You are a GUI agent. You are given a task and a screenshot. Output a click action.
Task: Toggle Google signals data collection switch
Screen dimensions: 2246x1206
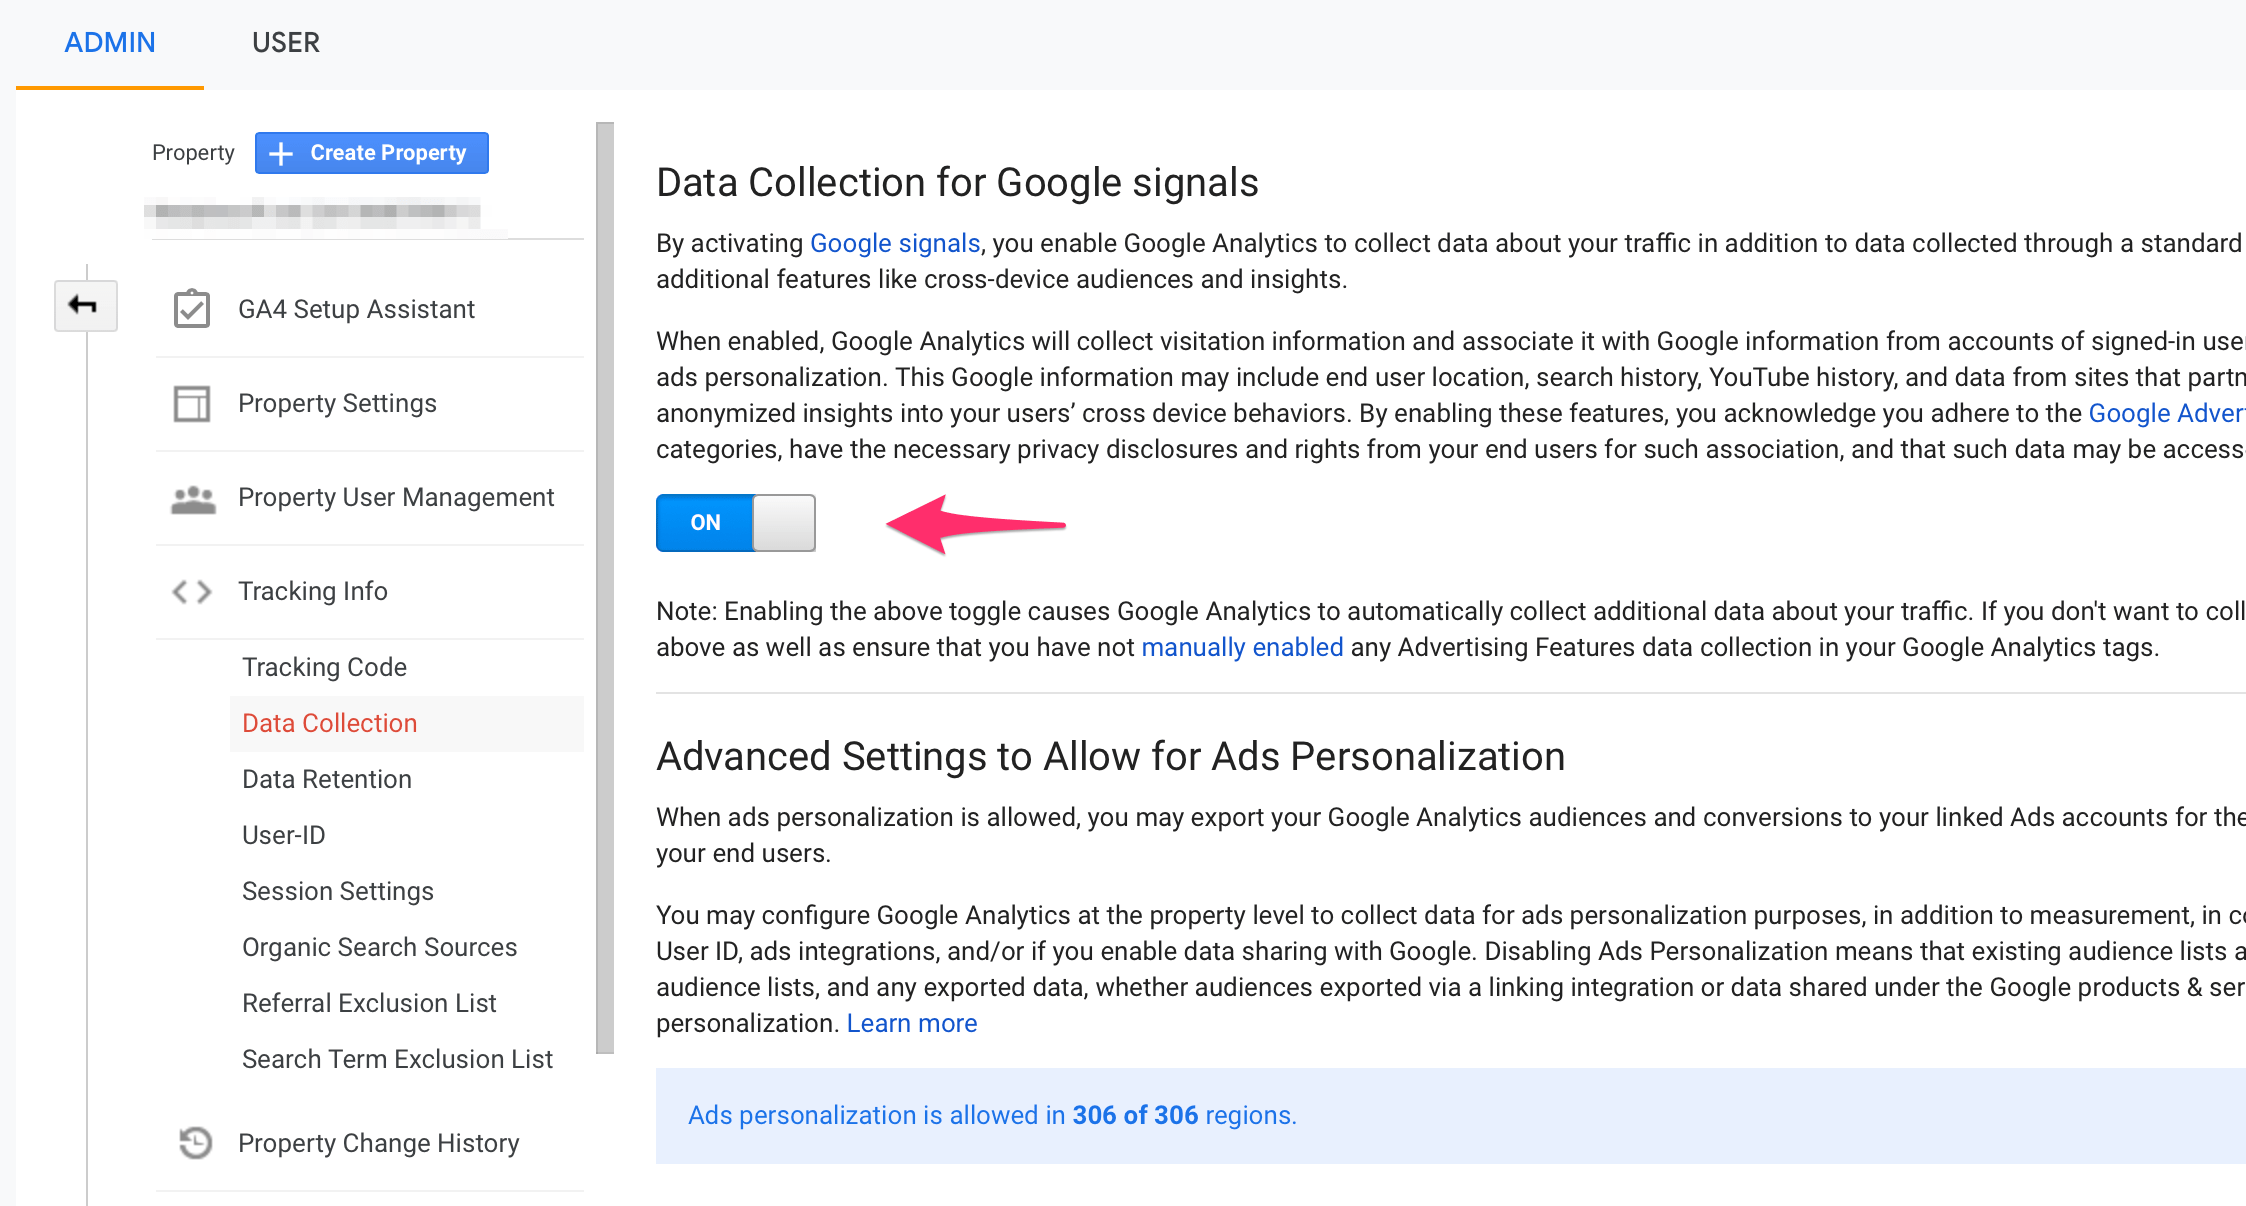click(x=735, y=523)
